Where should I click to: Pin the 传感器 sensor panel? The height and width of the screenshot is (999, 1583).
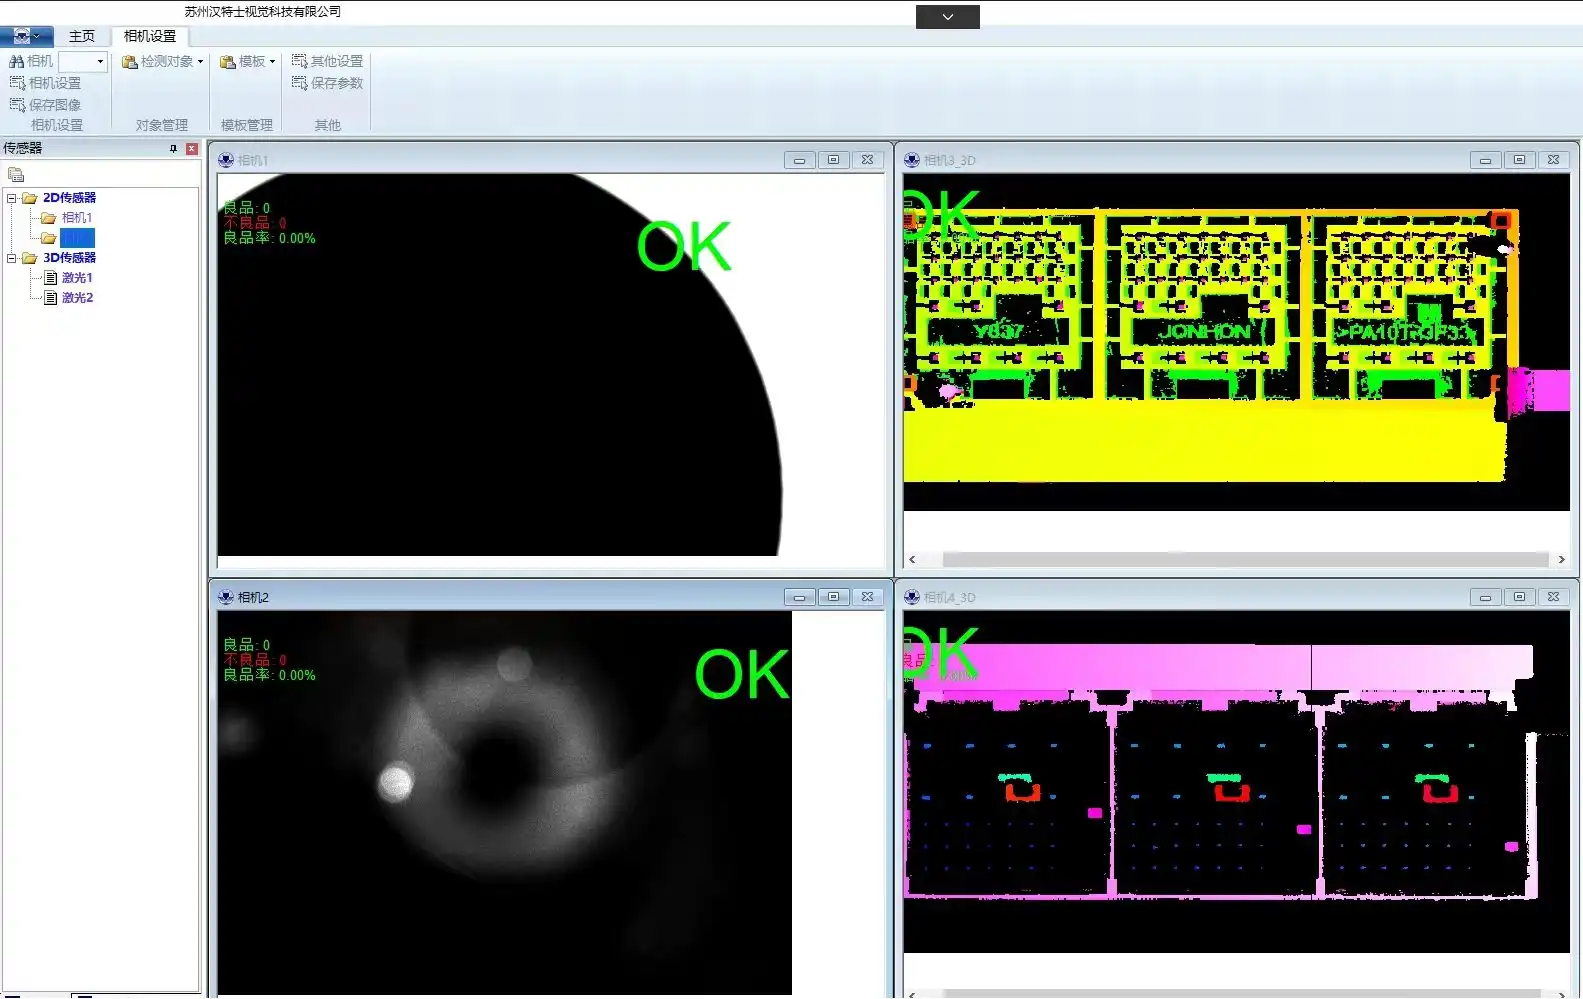tap(173, 149)
